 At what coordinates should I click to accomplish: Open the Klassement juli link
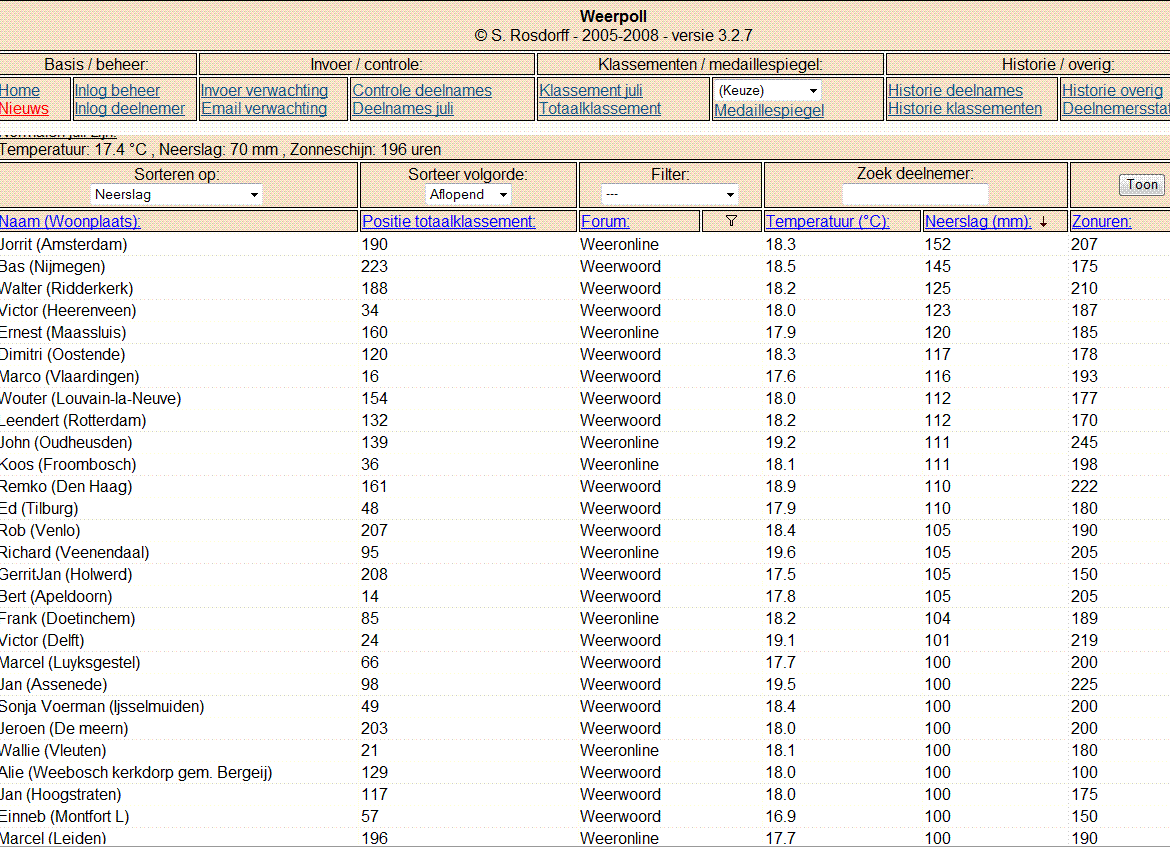tap(591, 90)
